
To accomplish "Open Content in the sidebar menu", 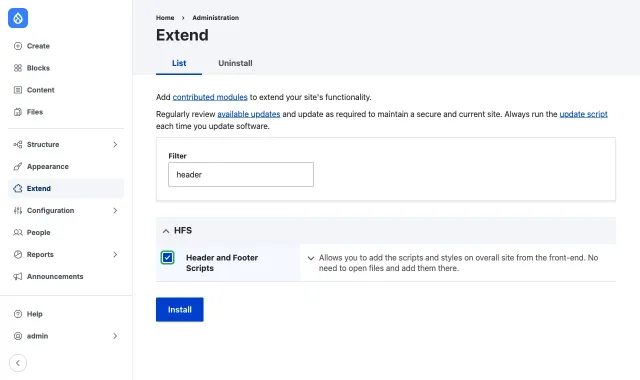I will (x=40, y=90).
